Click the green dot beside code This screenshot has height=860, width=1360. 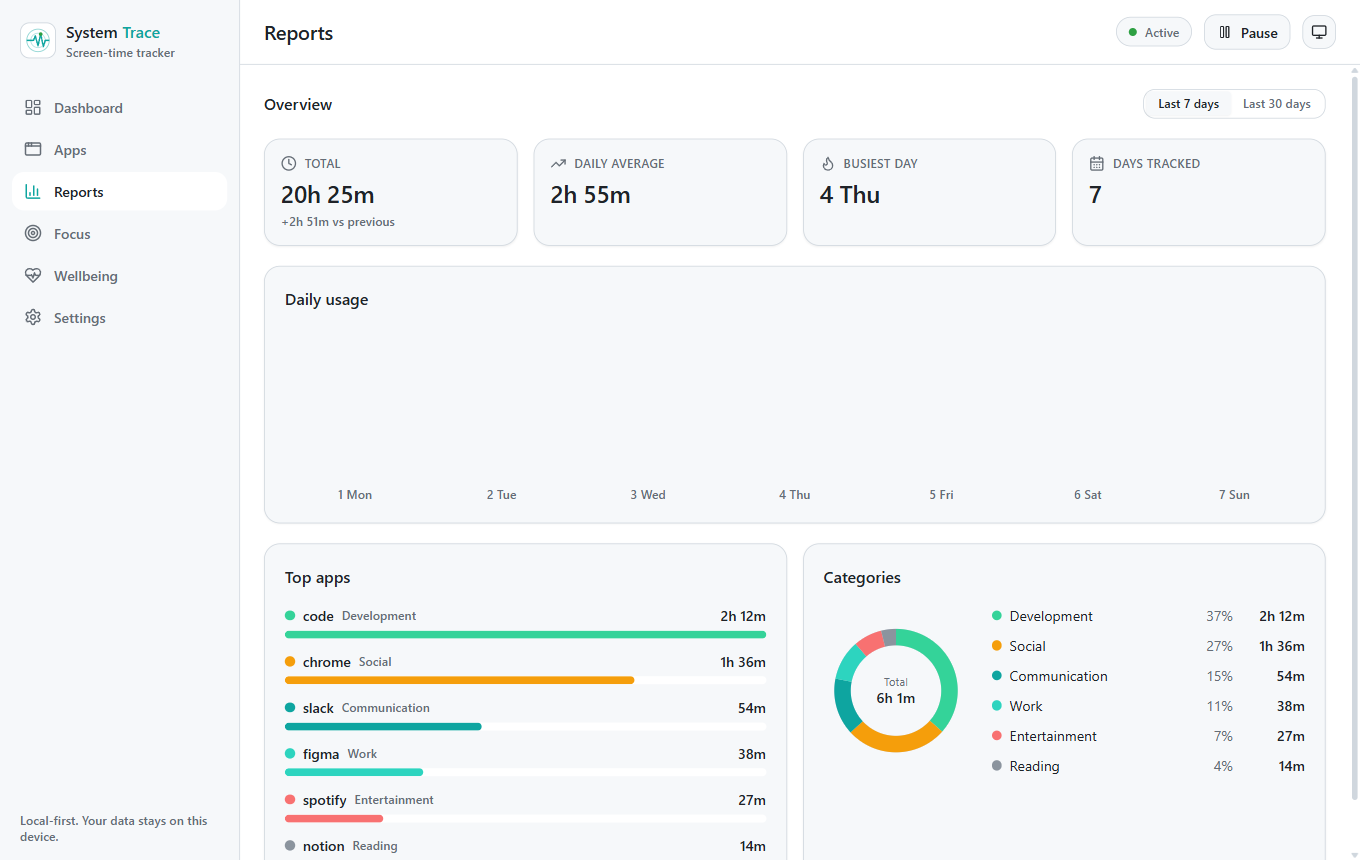coord(290,616)
